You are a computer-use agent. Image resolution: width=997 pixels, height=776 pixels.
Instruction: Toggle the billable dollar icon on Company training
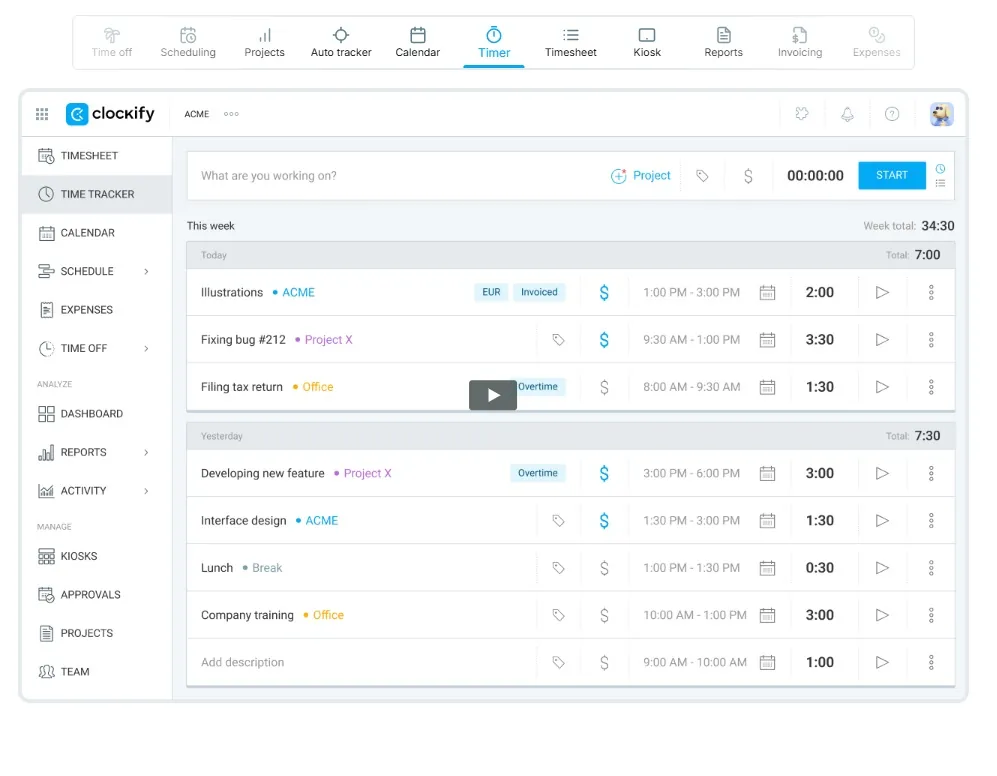604,614
